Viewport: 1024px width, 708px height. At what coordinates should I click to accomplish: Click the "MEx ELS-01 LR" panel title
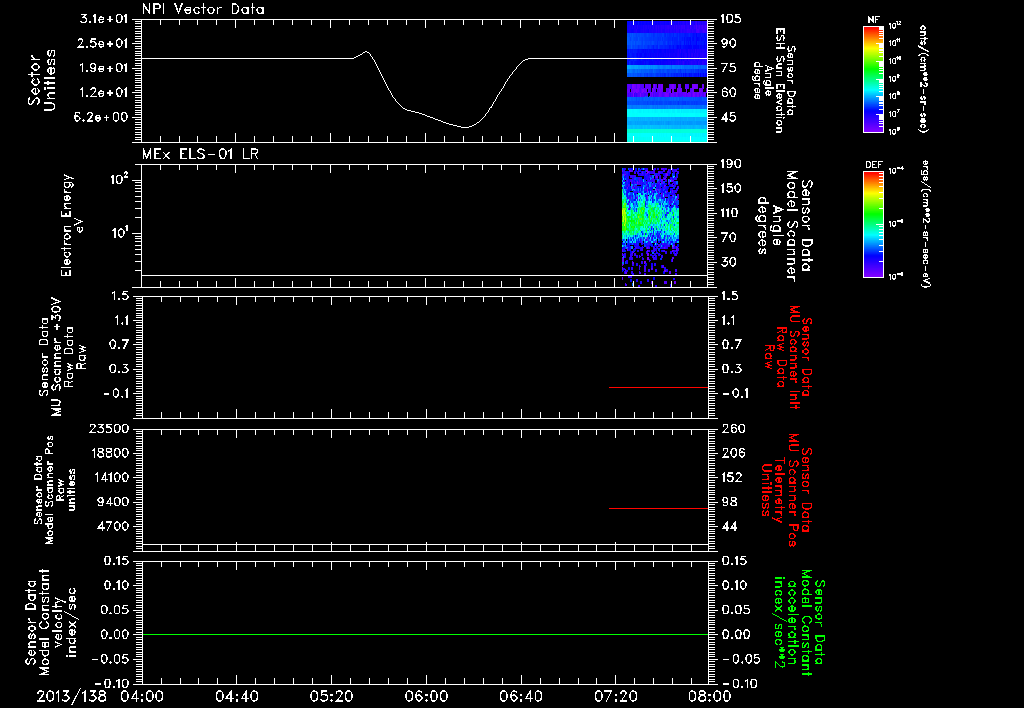tap(200, 154)
